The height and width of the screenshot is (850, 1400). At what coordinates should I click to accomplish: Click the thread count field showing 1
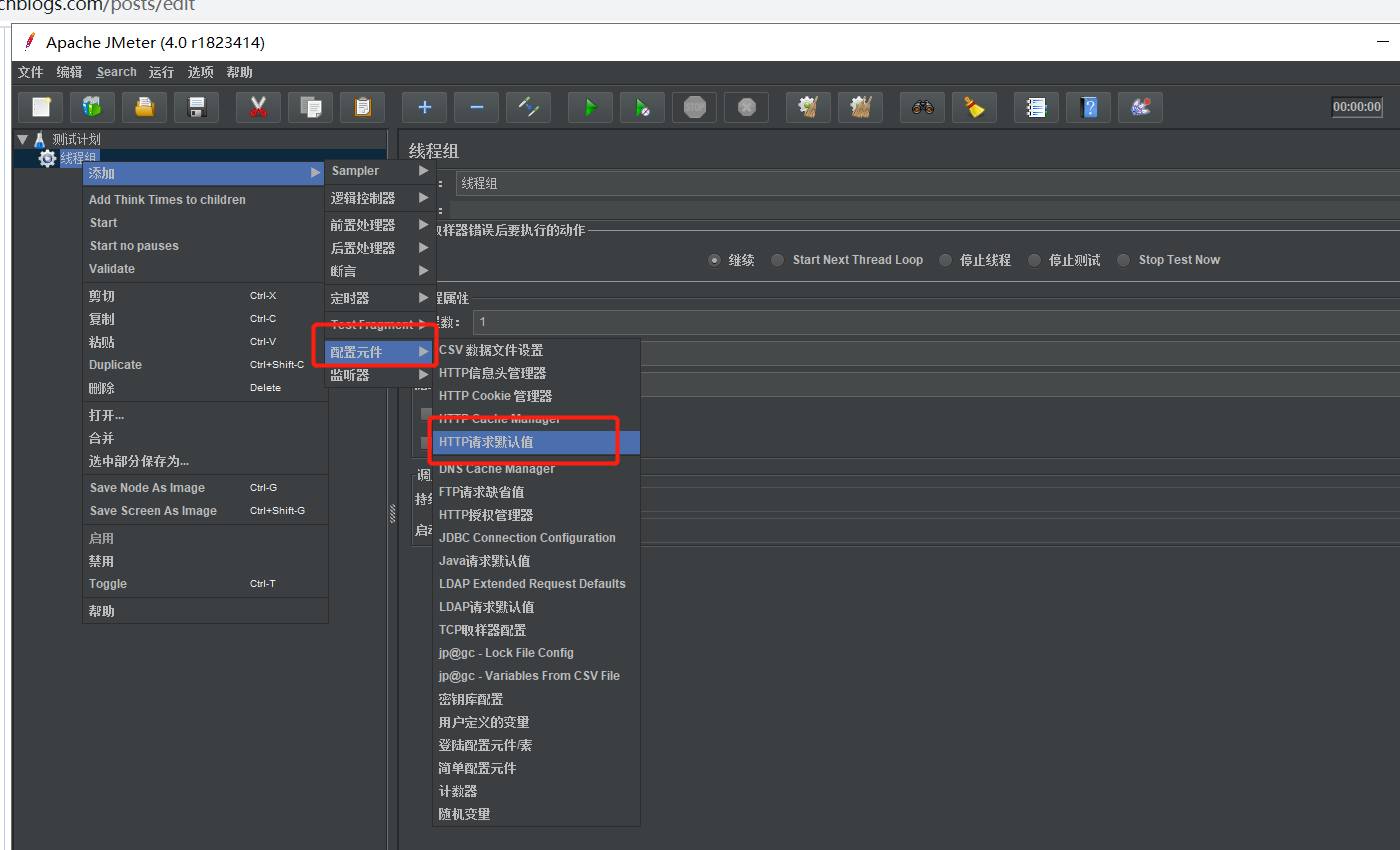(936, 322)
